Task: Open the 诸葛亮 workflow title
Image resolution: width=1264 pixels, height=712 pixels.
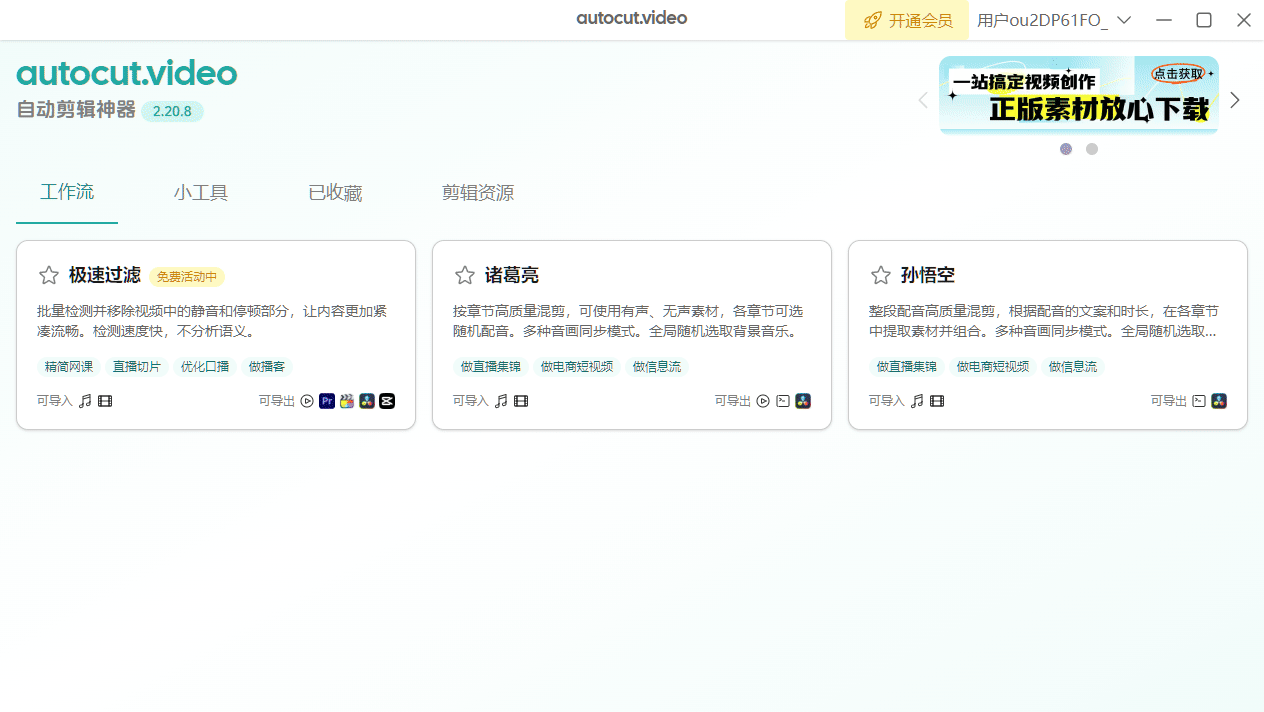Action: pos(512,275)
